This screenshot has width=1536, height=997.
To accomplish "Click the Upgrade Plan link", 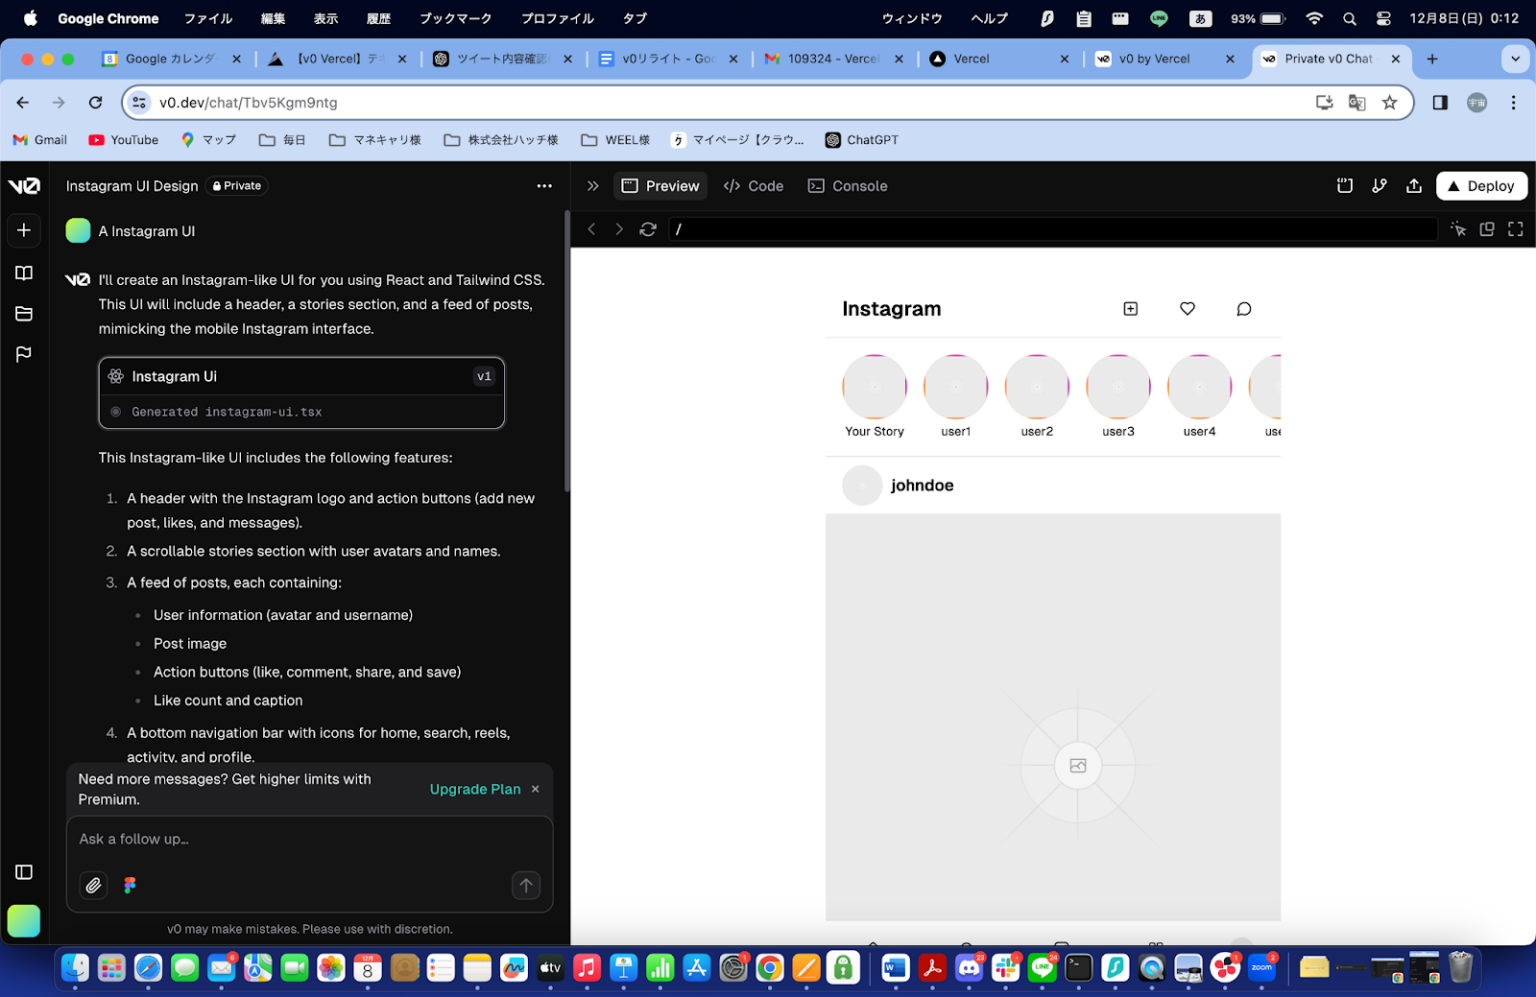I will point(475,789).
